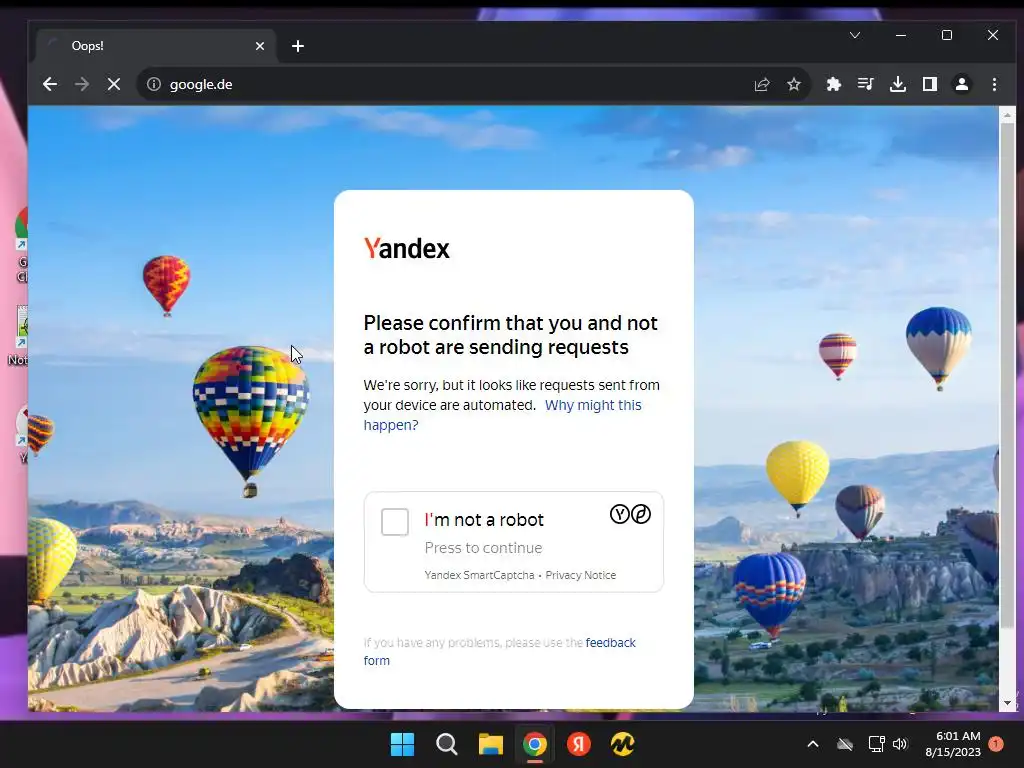Open the network tray icon
1024x768 pixels.
(x=876, y=744)
